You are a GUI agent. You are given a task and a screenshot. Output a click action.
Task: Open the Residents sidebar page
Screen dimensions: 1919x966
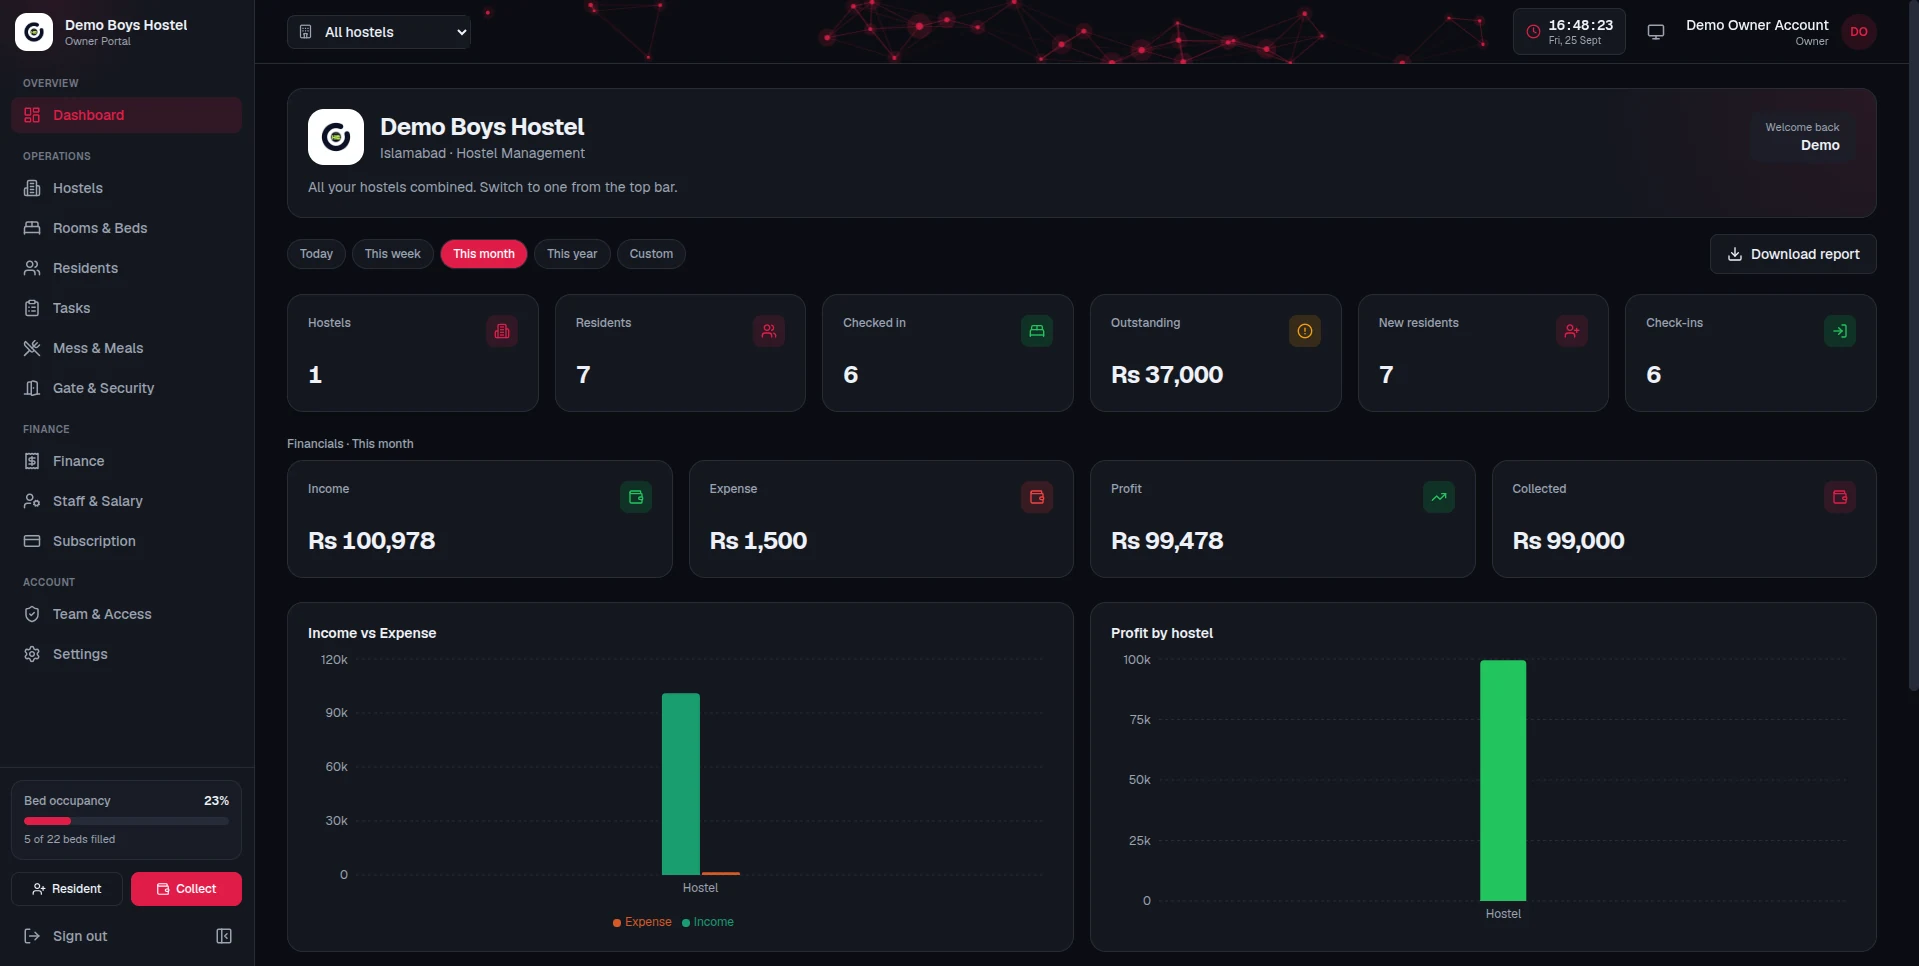[x=126, y=268]
